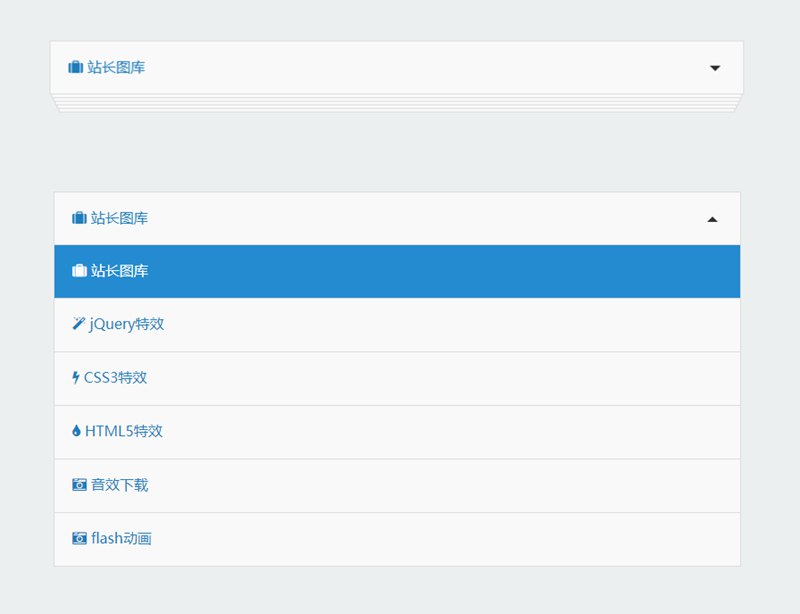Click the magic wand icon beside jQuery特效

[79, 324]
